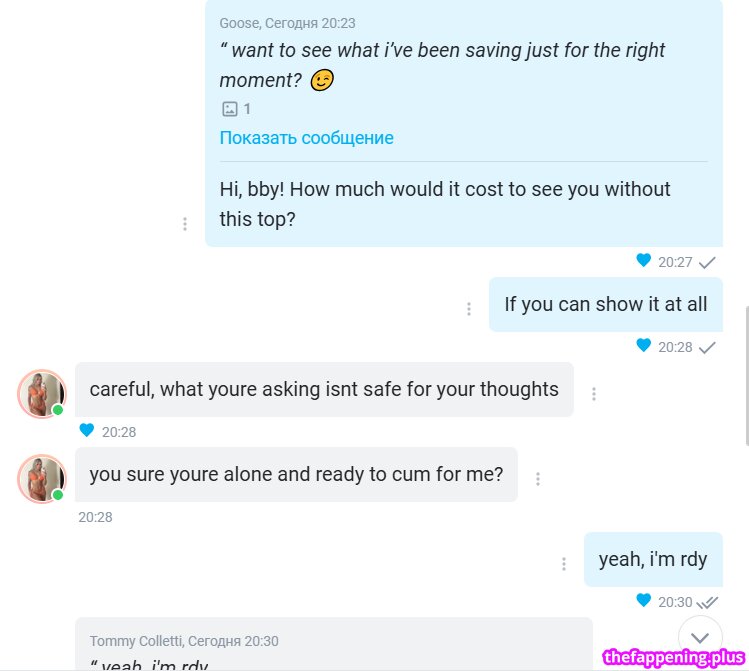Image resolution: width=749 pixels, height=671 pixels.
Task: Open the avatar beside the "you sure" message
Action: pos(41,478)
